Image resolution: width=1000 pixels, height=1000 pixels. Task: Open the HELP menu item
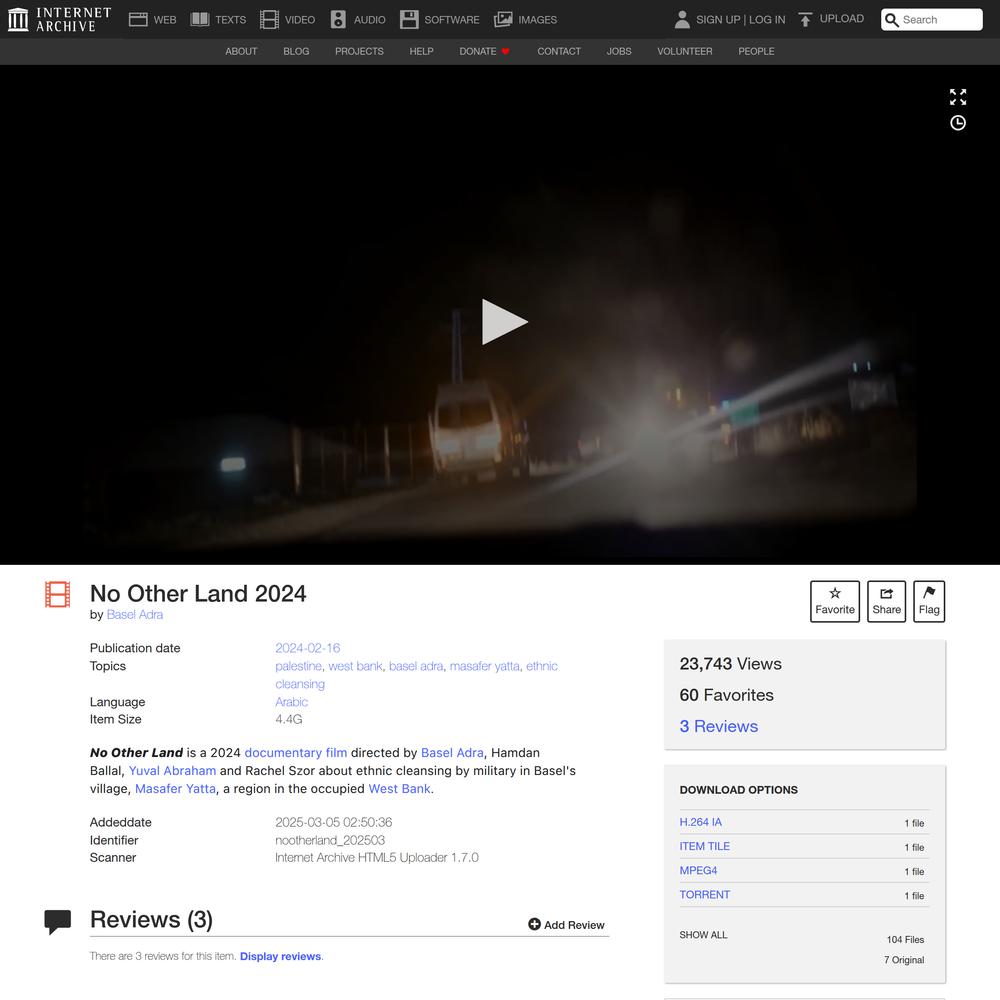point(421,51)
